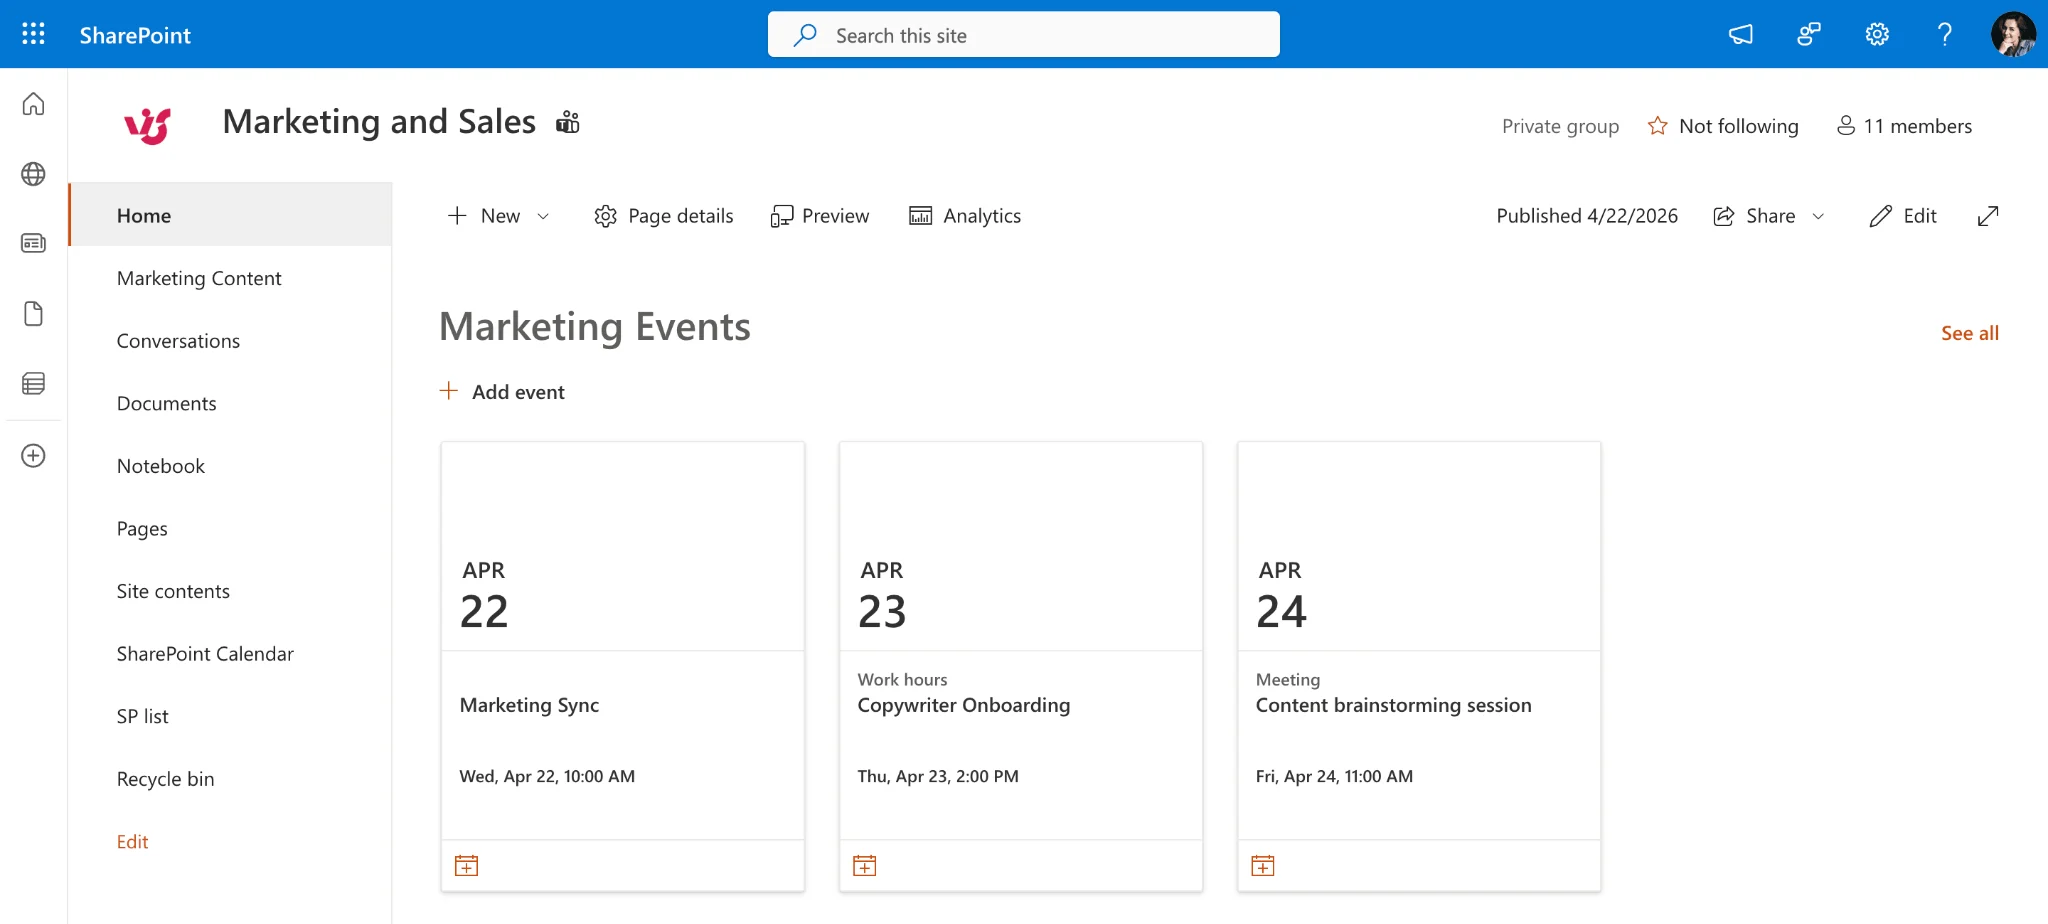Click Preview in command bar
The image size is (2048, 924).
820,216
